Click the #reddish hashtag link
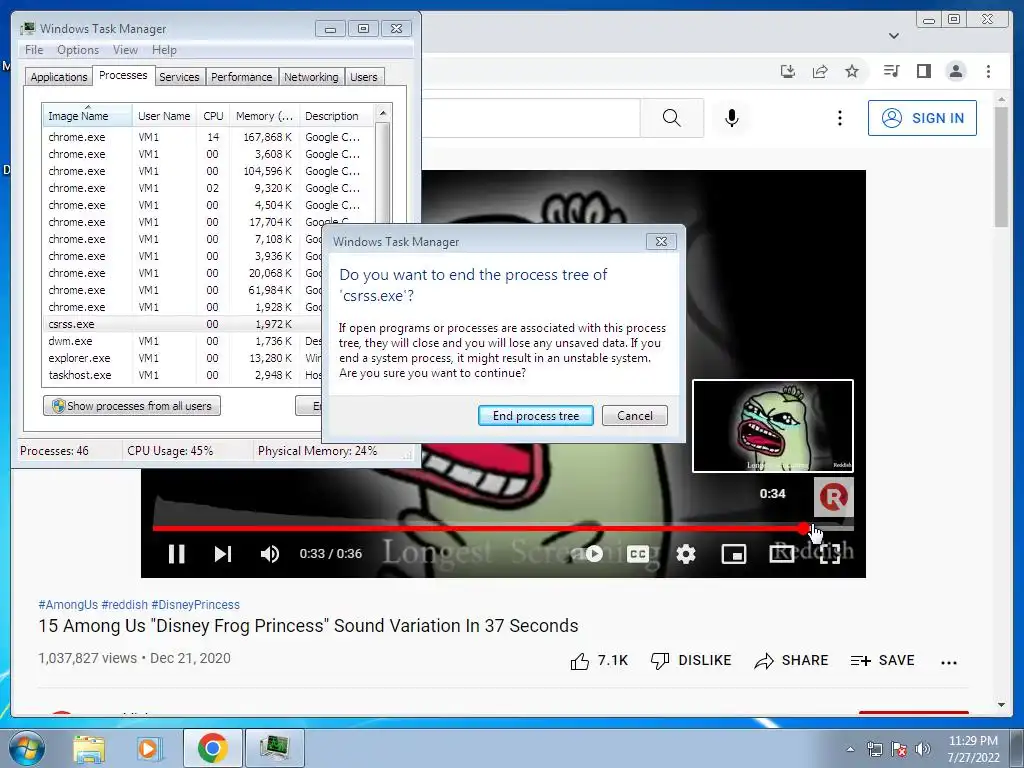 (125, 605)
